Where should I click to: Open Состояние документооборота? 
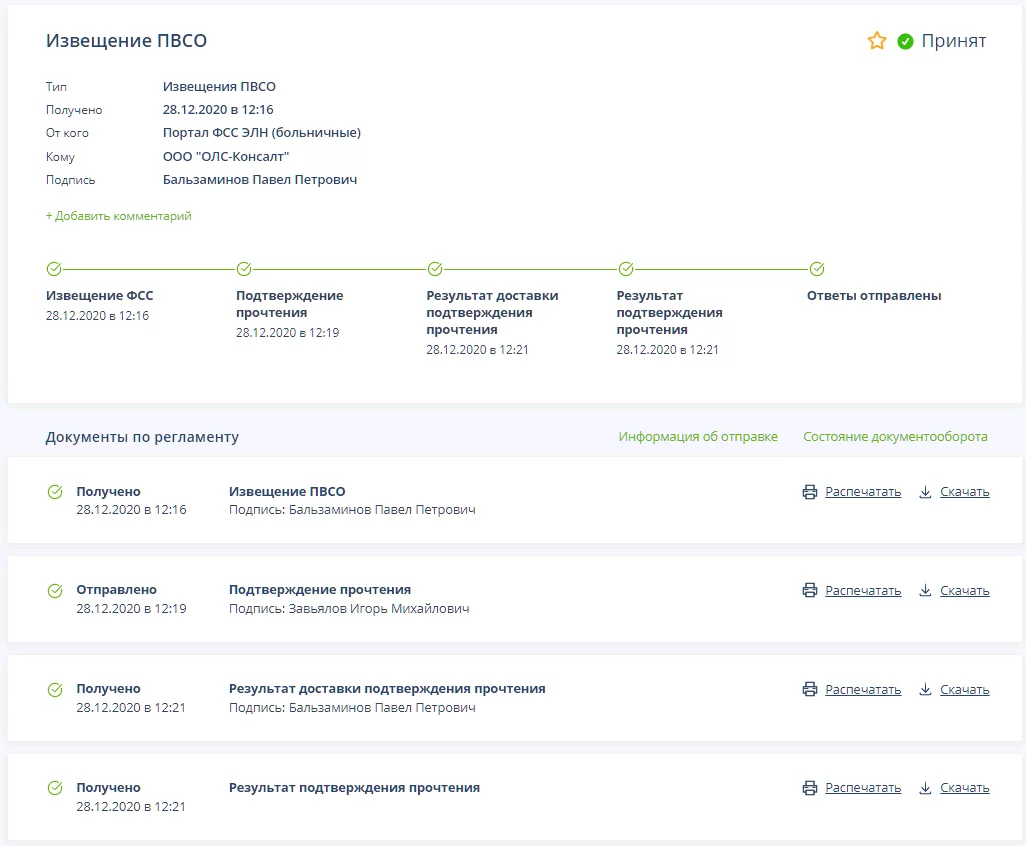895,437
